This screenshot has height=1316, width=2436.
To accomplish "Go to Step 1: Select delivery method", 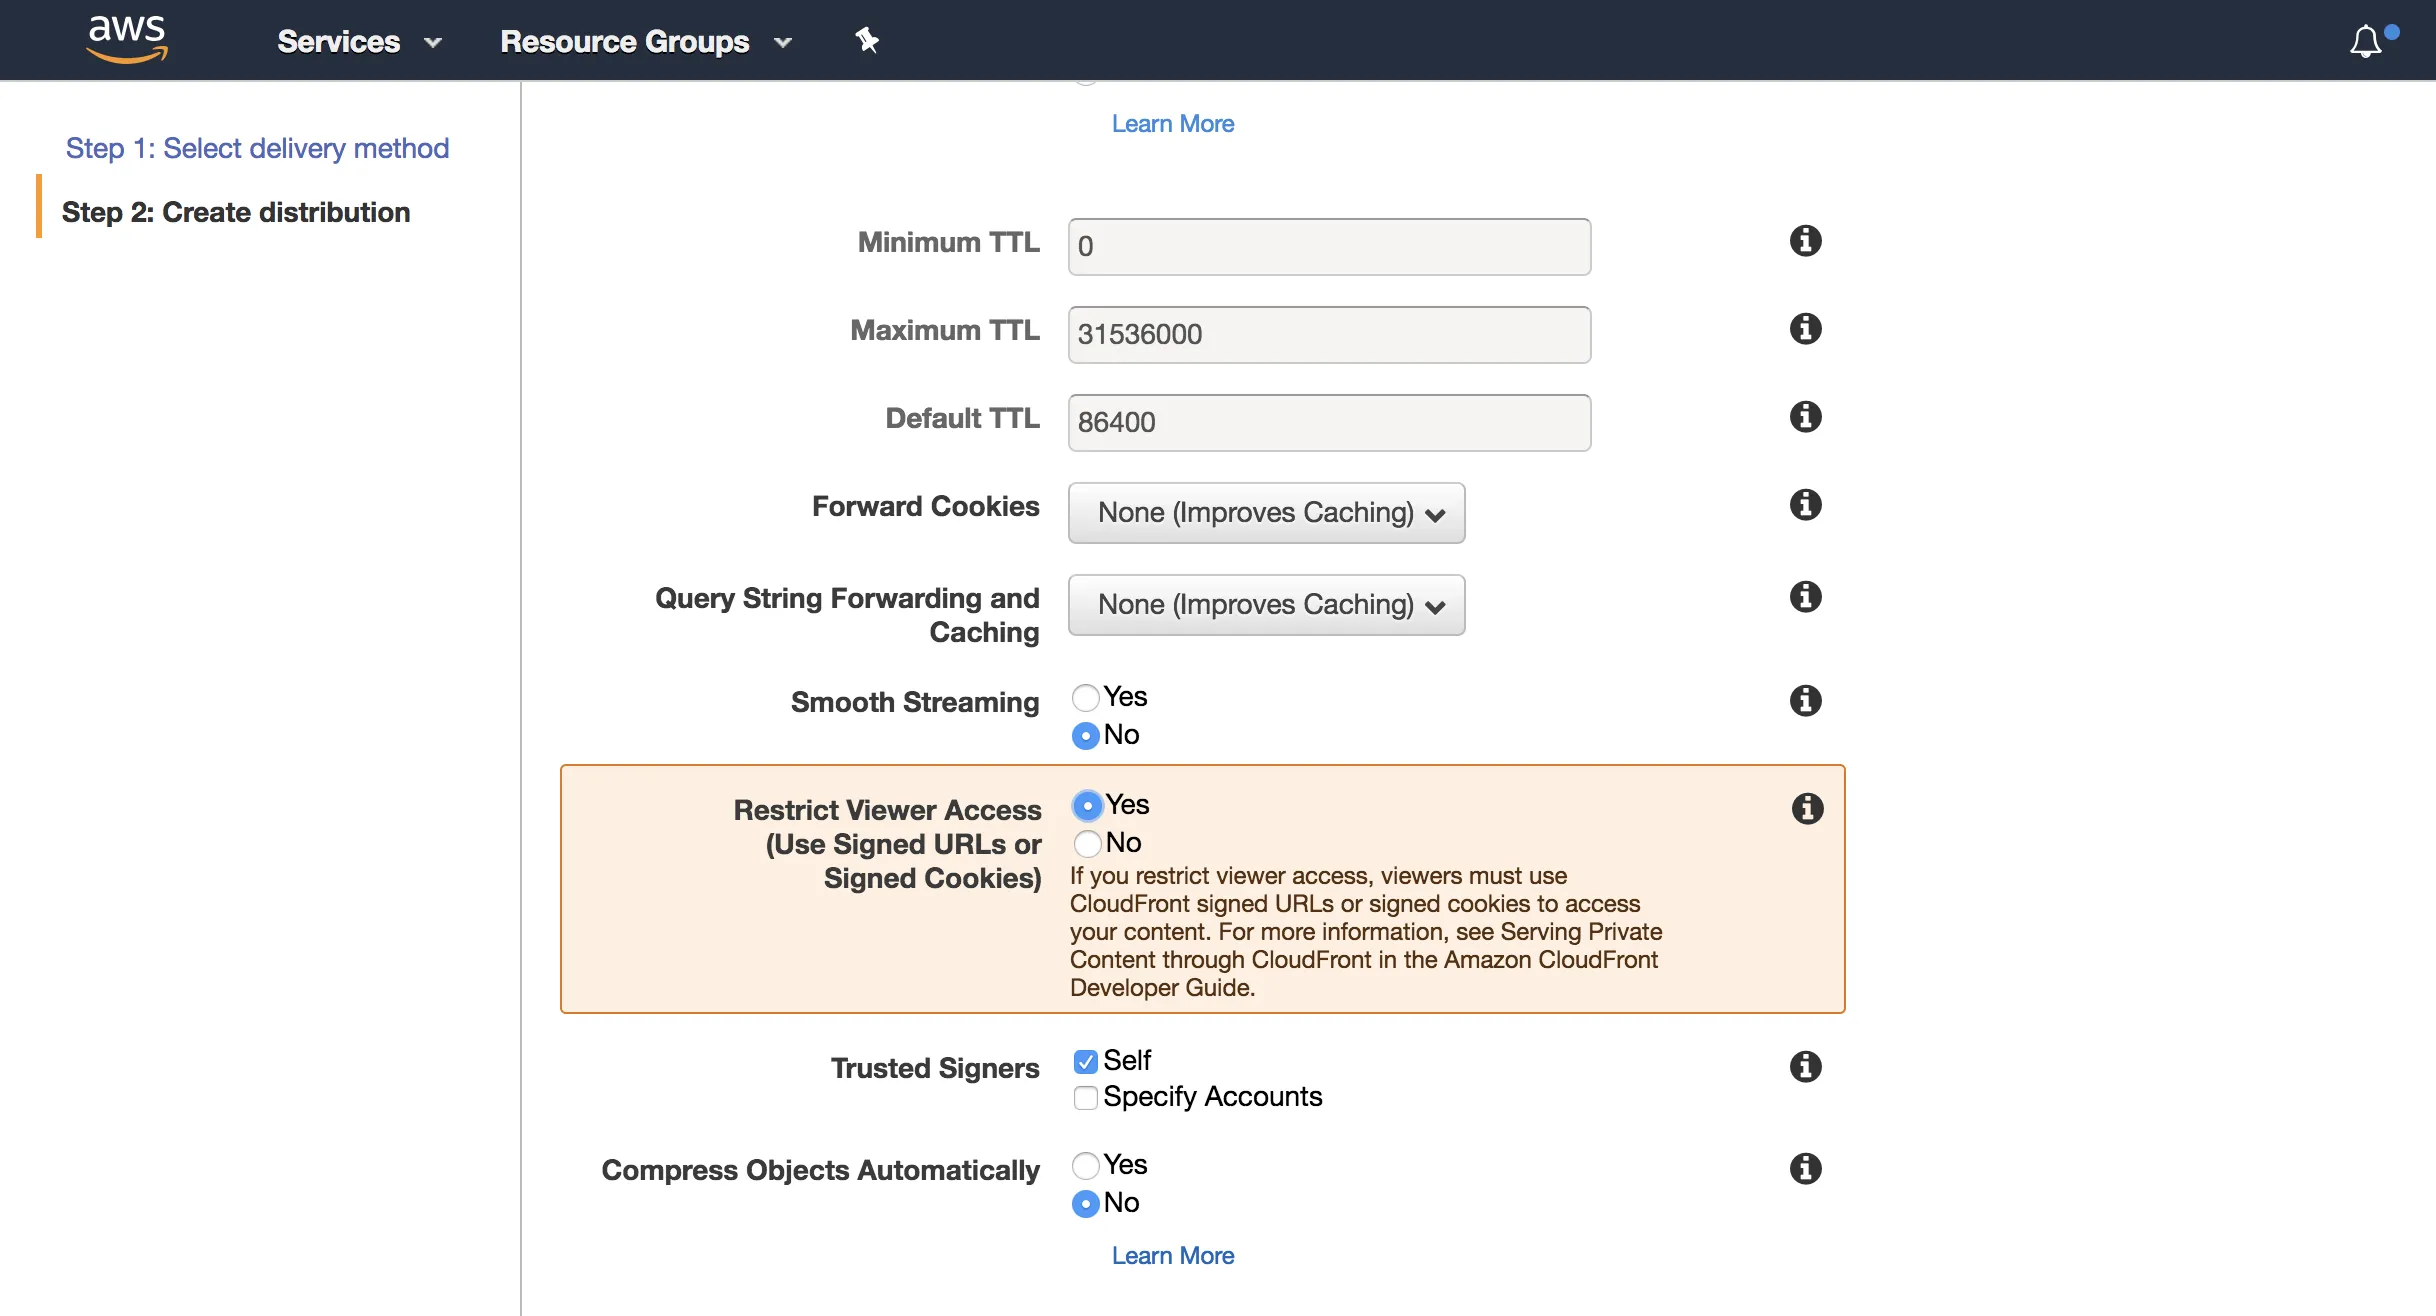I will pyautogui.click(x=257, y=148).
